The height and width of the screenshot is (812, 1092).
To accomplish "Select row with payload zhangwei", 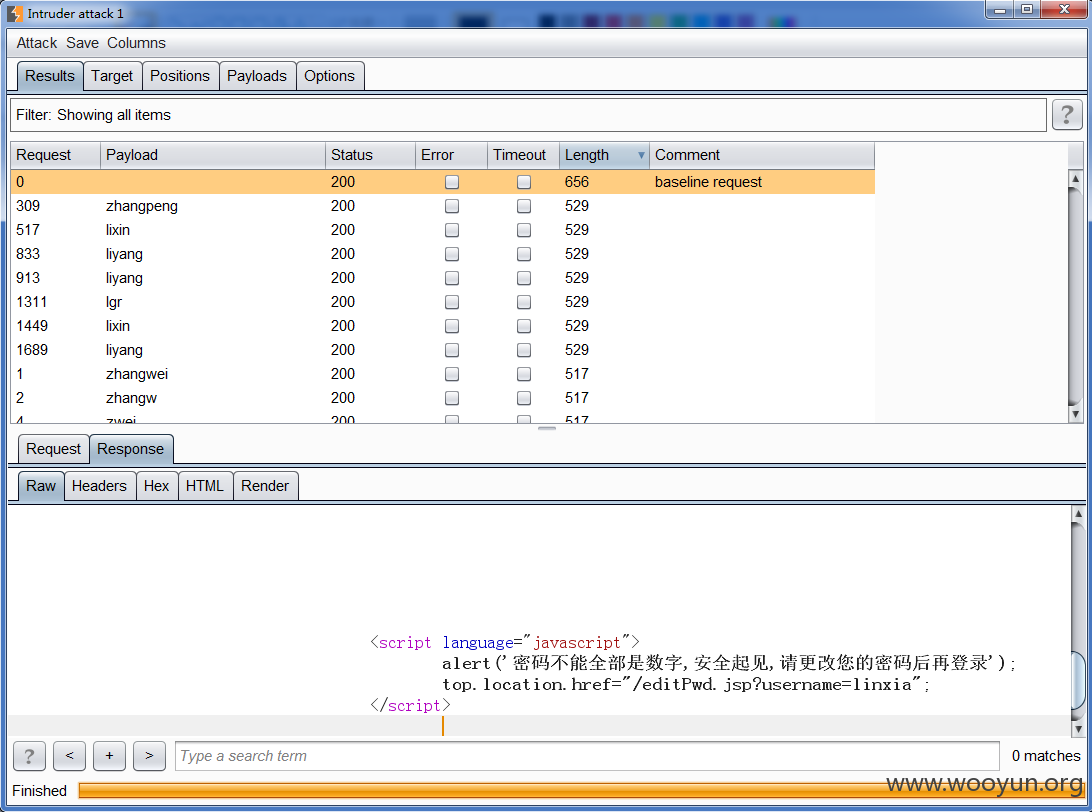I will click(442, 374).
